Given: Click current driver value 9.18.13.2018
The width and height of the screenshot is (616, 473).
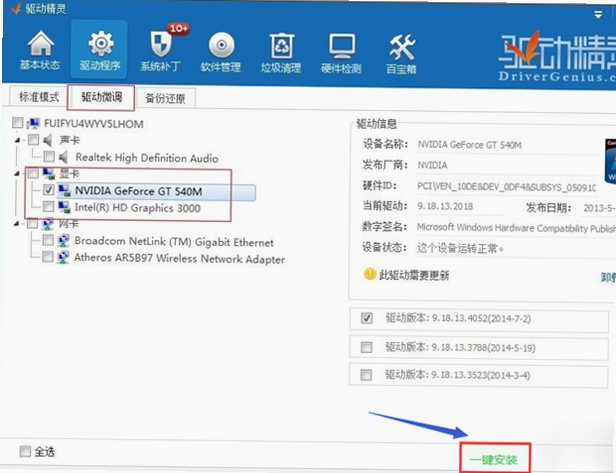Looking at the screenshot, I should point(445,206).
